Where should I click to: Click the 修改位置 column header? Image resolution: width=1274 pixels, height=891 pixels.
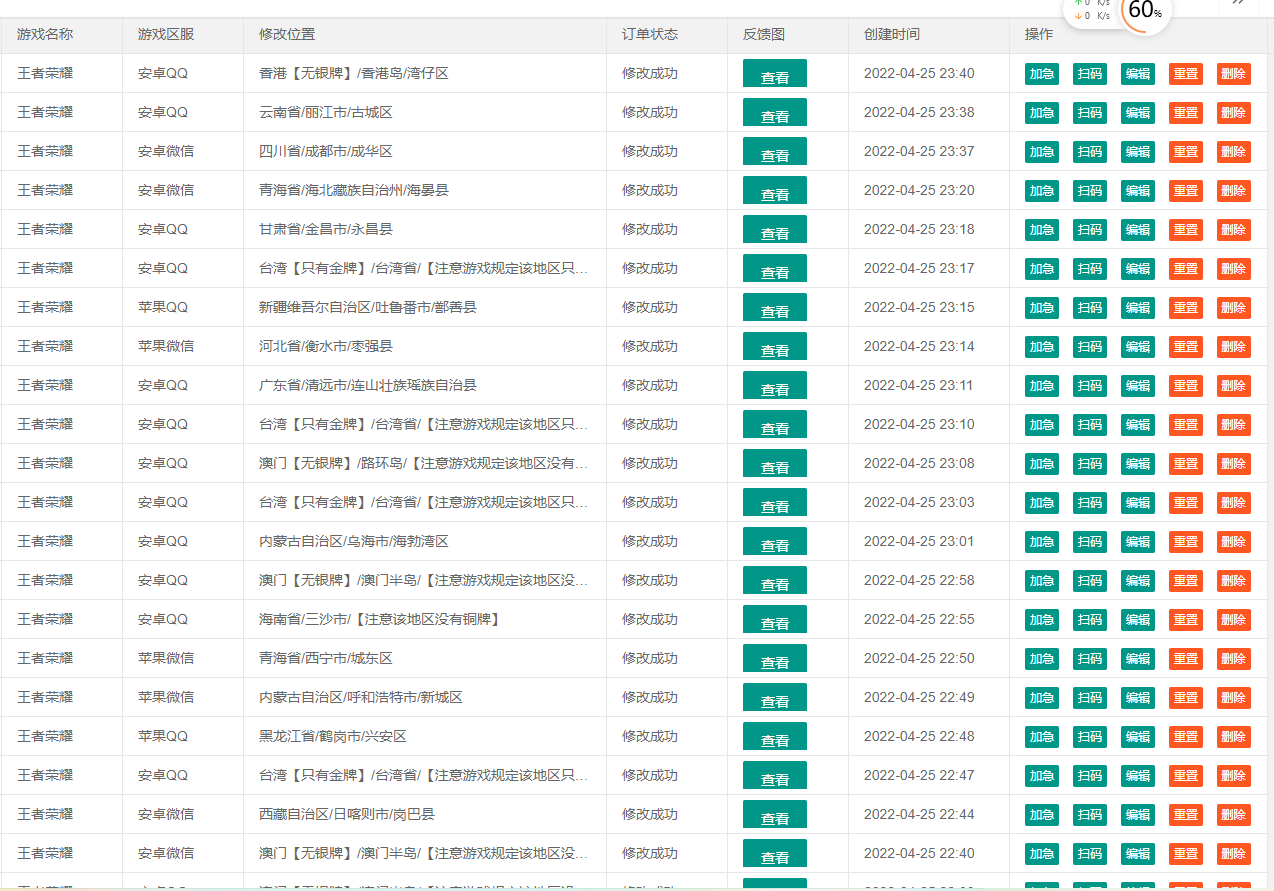(287, 34)
